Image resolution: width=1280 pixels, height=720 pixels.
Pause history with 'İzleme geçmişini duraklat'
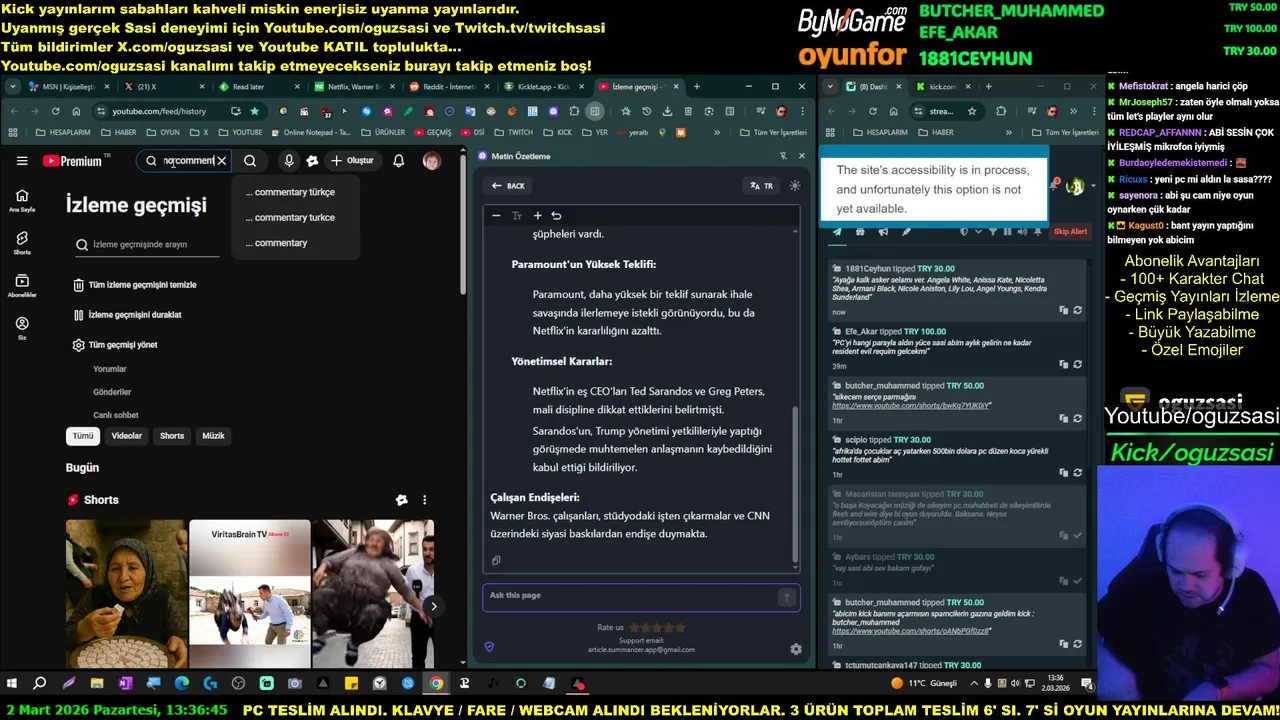coord(127,315)
